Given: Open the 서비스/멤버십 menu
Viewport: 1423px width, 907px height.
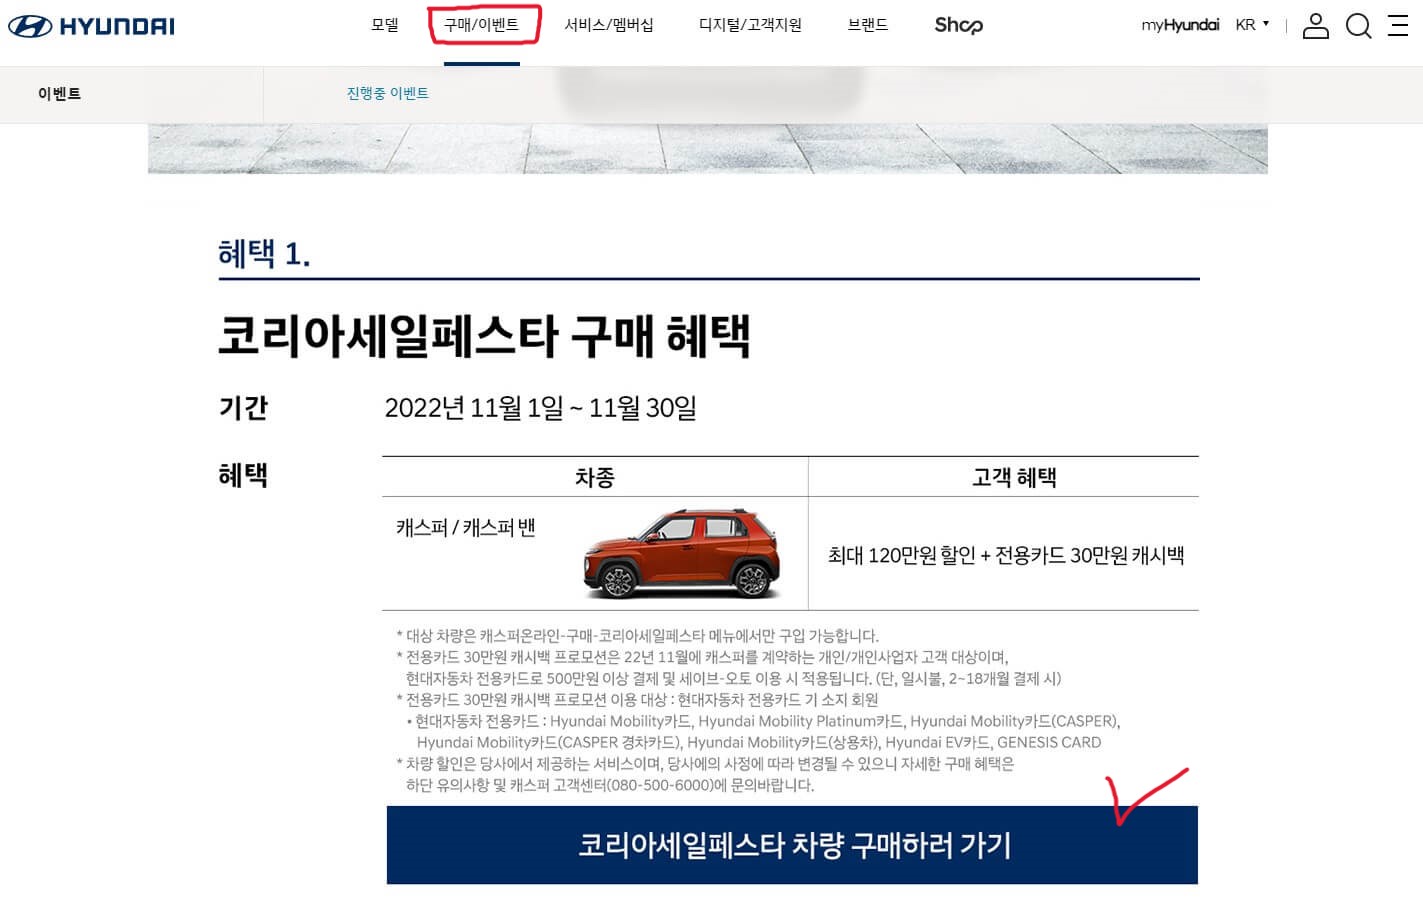Looking at the screenshot, I should tap(609, 25).
